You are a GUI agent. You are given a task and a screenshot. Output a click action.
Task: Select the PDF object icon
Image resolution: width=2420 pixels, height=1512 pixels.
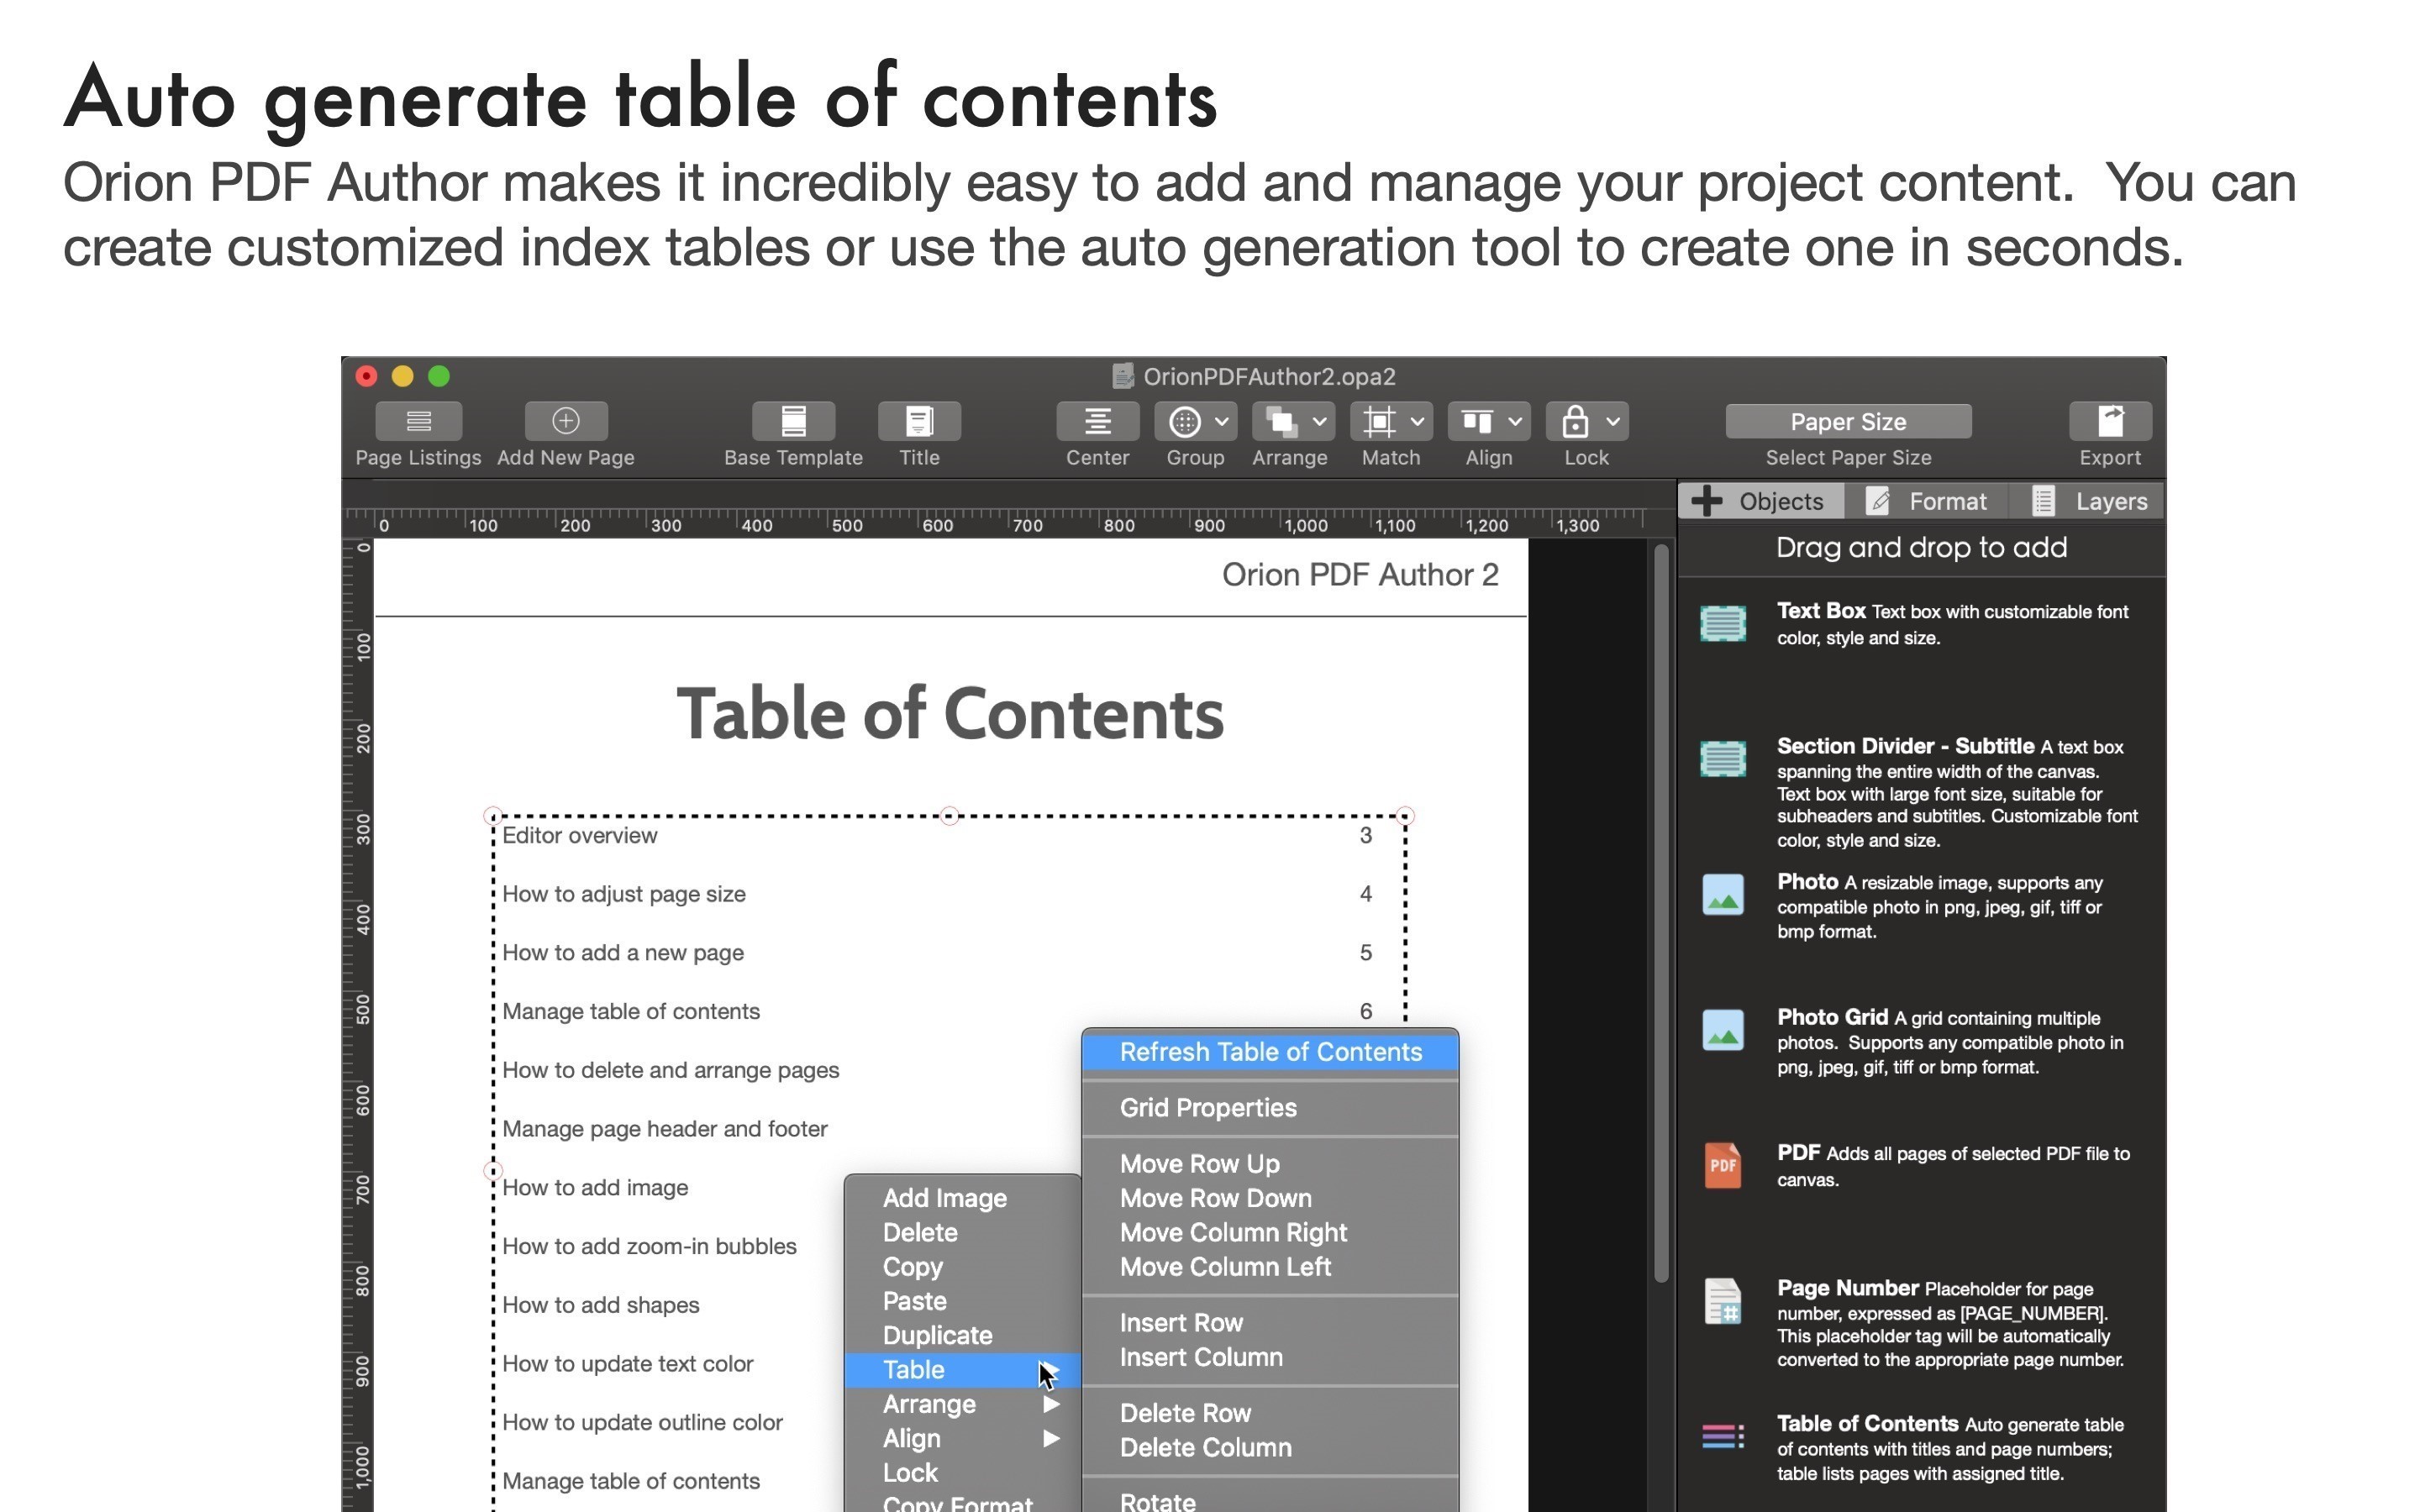(1722, 1165)
